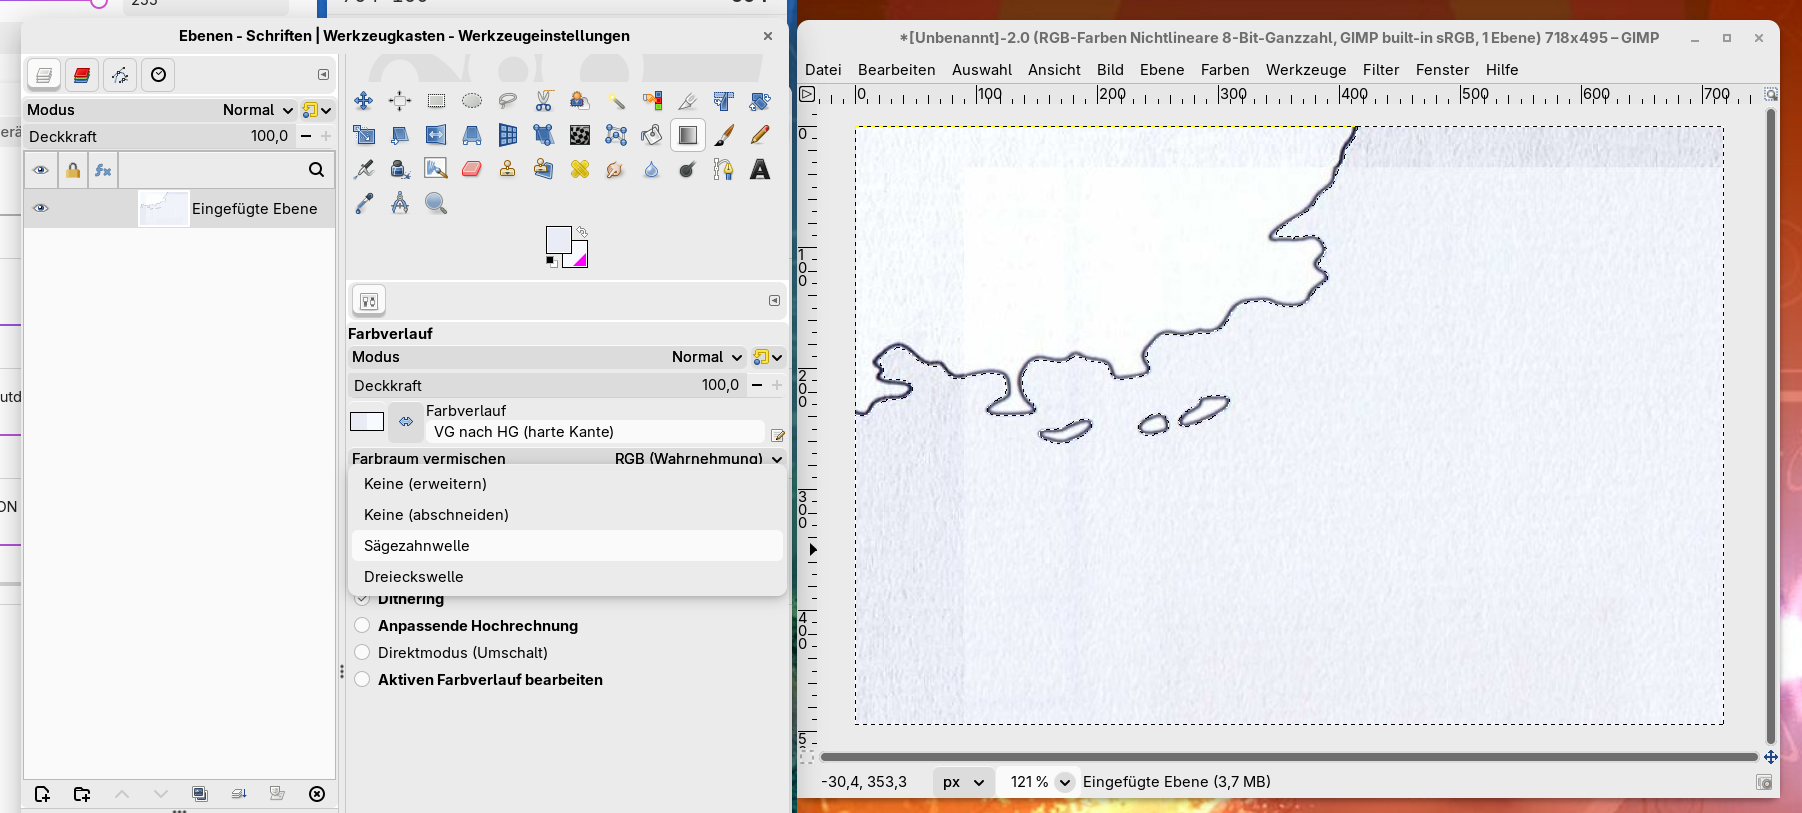Select the Color Picker eyedropper tool
This screenshot has width=1802, height=813.
click(x=364, y=203)
